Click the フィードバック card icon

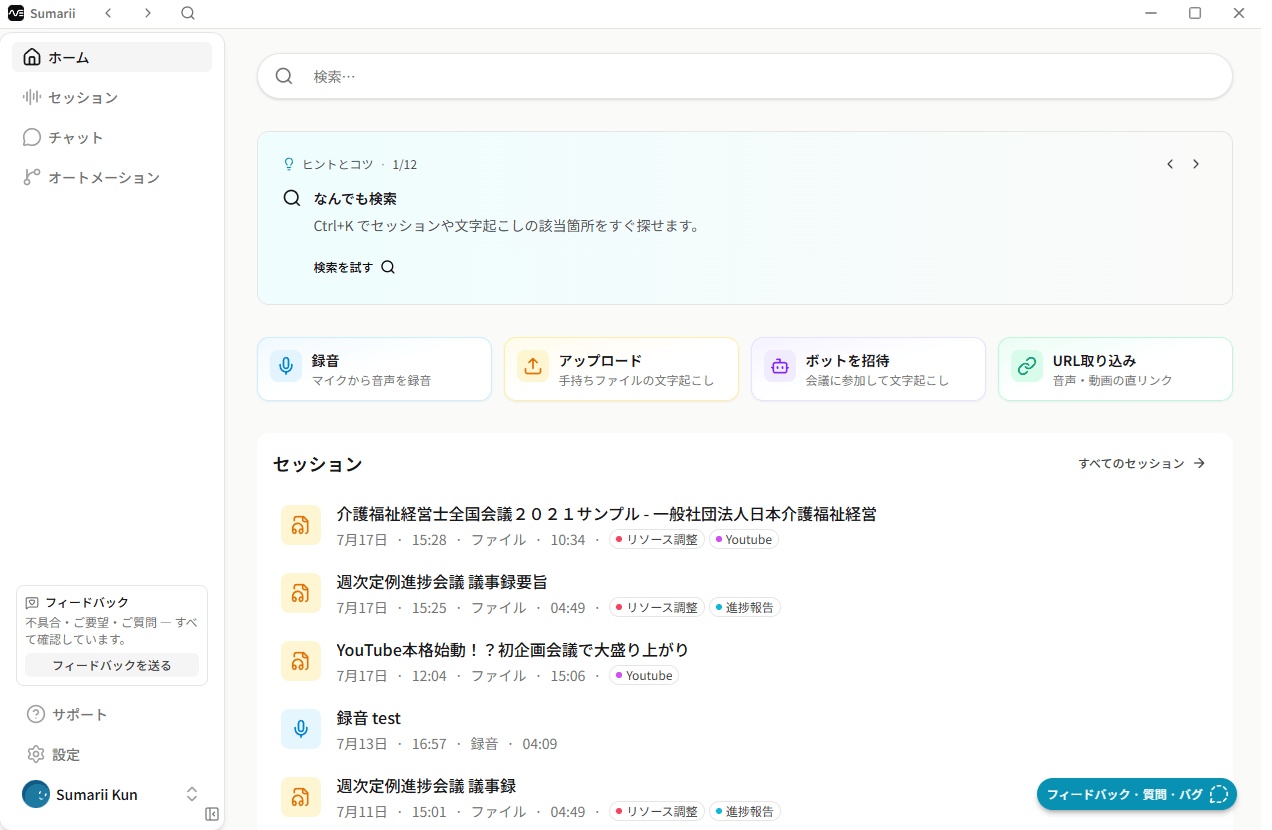coord(32,603)
